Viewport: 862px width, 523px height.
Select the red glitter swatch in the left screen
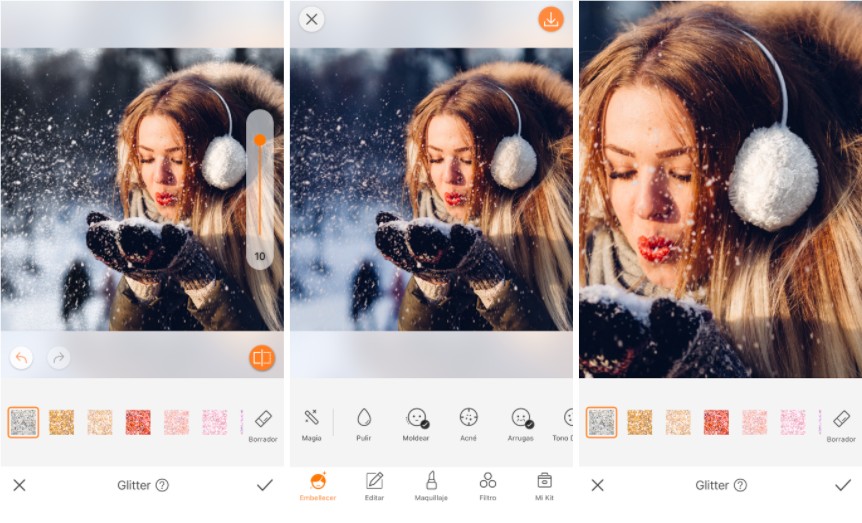click(138, 422)
